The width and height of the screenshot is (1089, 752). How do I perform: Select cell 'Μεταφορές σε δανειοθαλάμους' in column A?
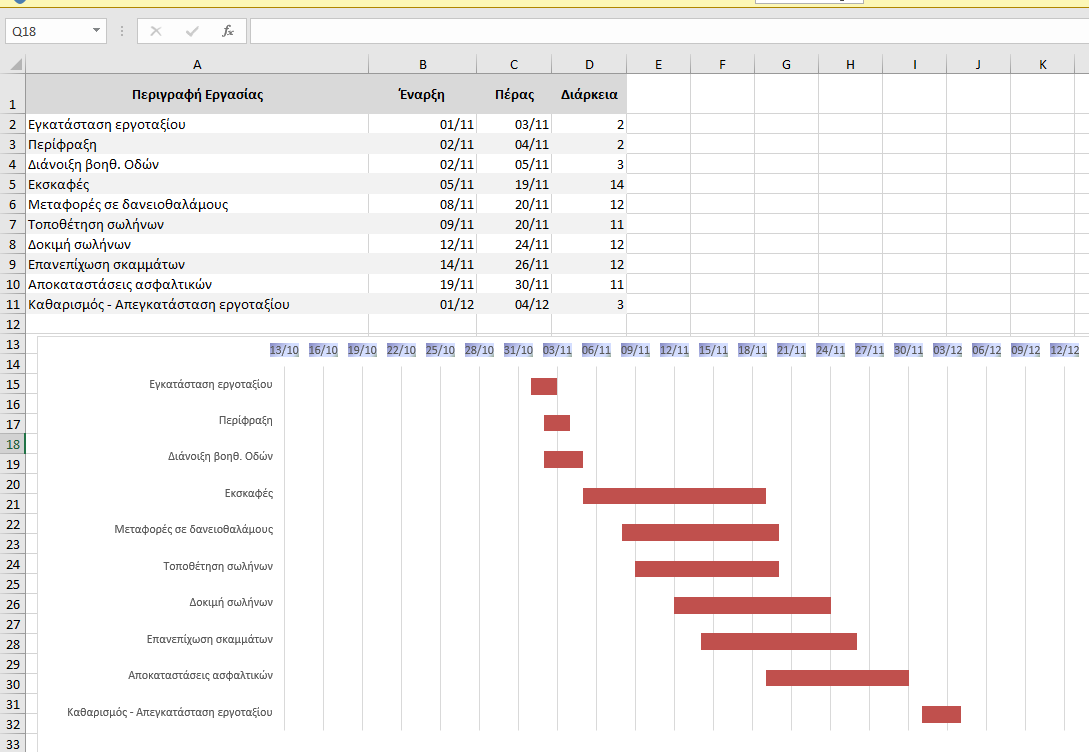197,205
